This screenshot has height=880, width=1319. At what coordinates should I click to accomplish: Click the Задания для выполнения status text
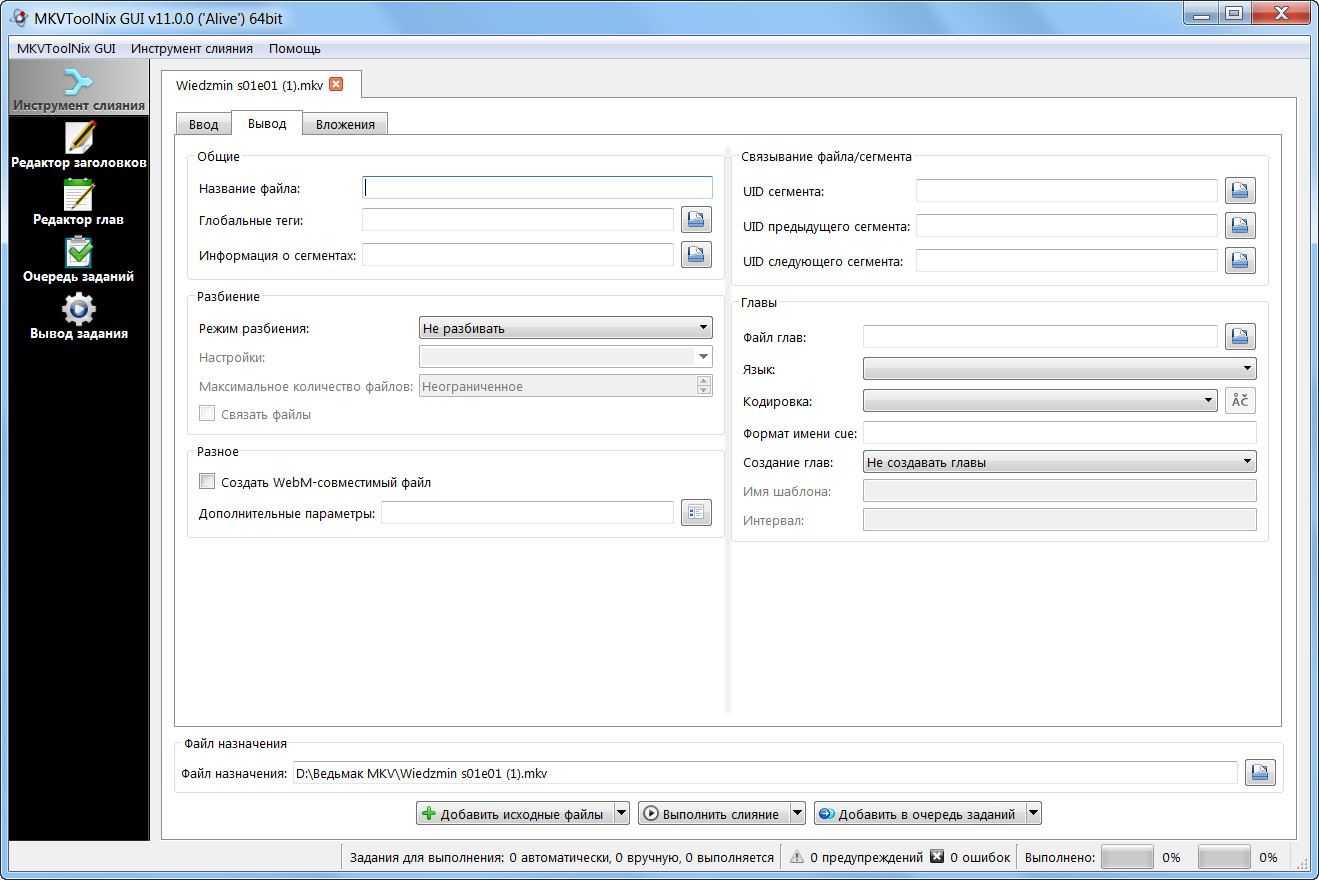pyautogui.click(x=562, y=857)
